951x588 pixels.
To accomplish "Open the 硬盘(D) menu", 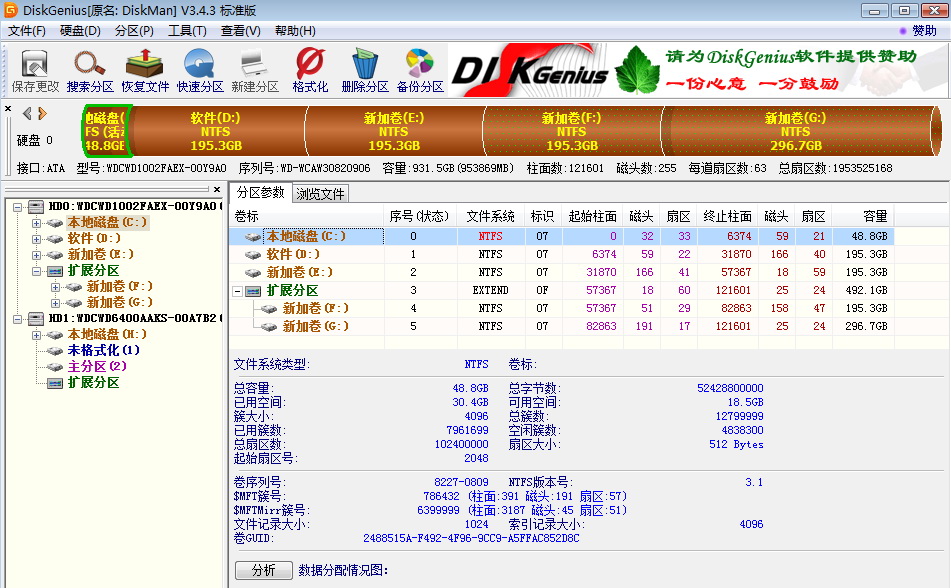I will click(80, 31).
